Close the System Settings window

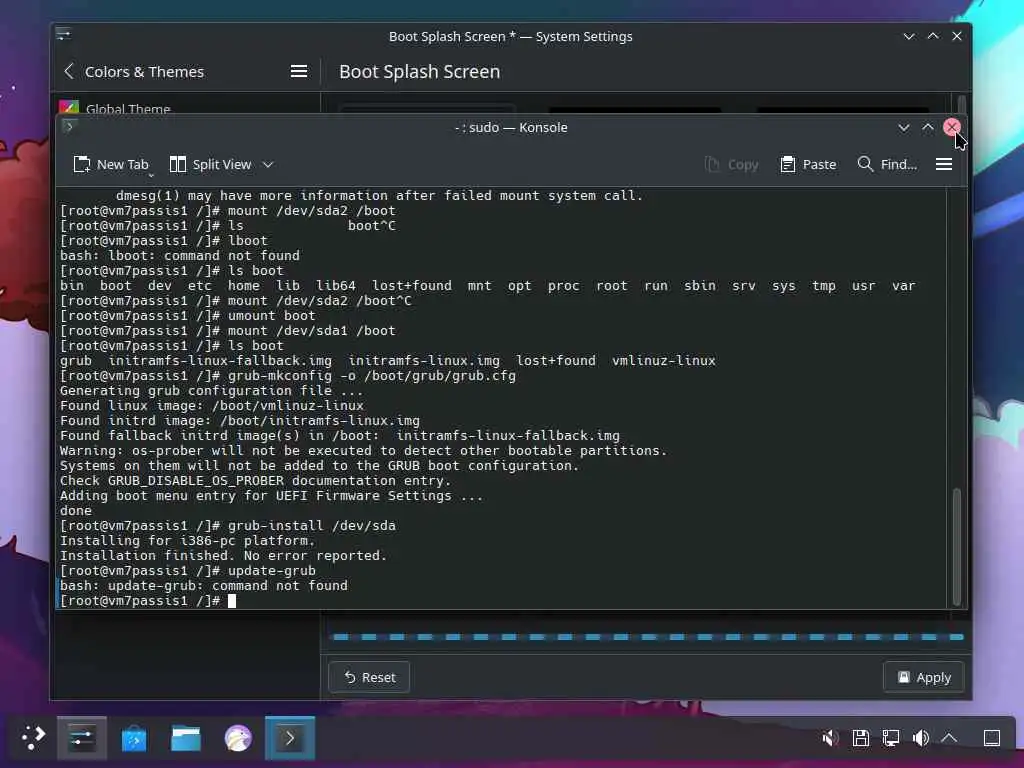click(x=957, y=37)
